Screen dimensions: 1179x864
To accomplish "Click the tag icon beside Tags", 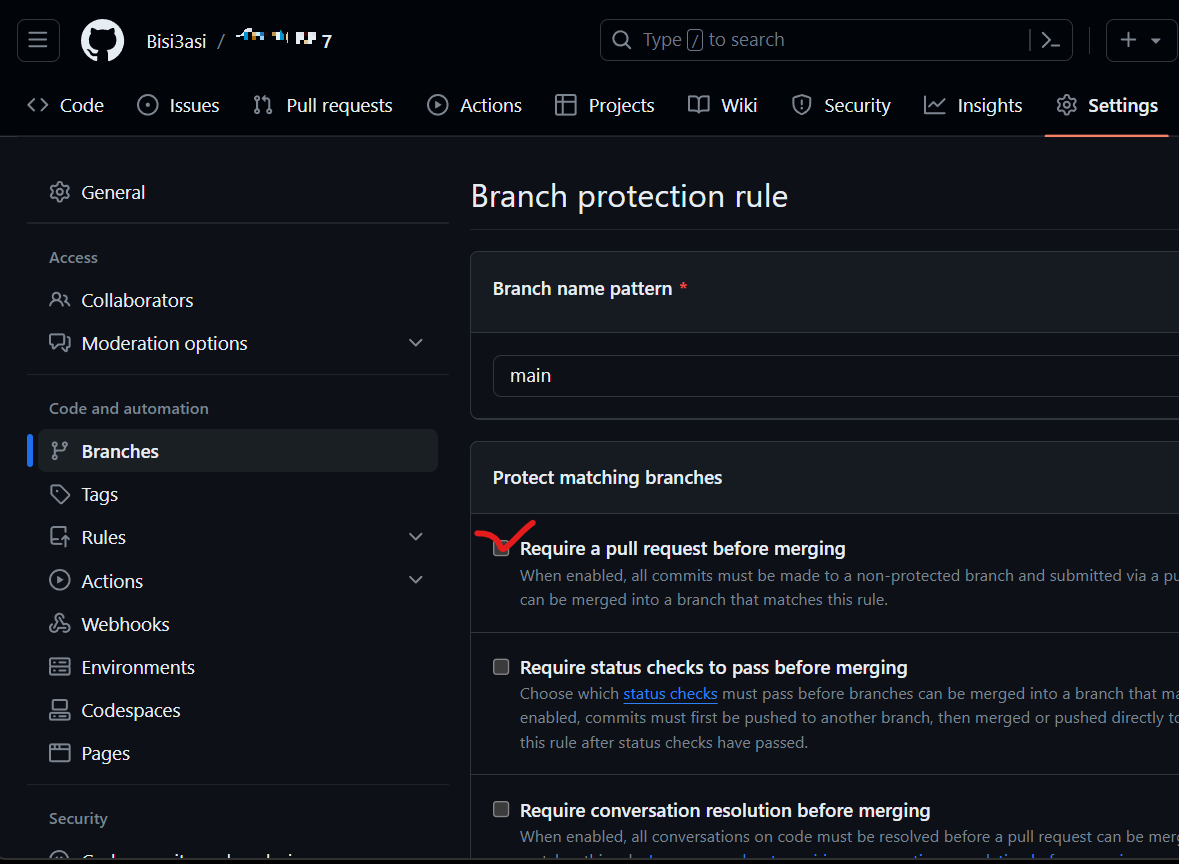I will pos(59,494).
